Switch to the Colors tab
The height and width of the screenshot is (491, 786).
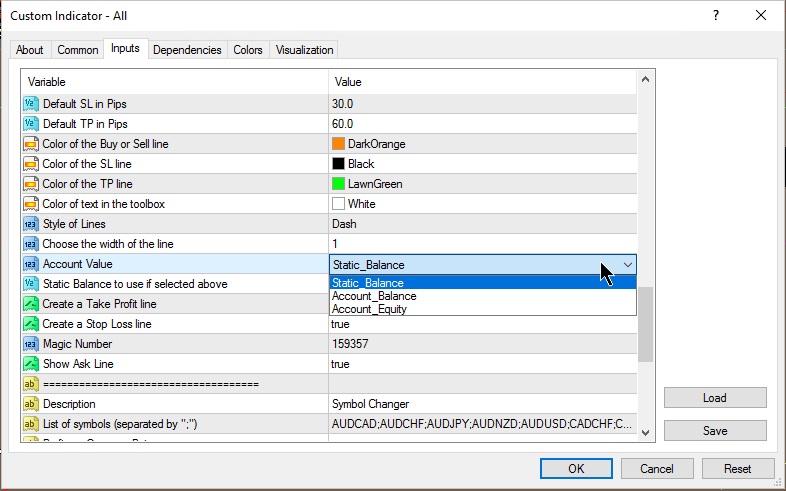(x=248, y=50)
